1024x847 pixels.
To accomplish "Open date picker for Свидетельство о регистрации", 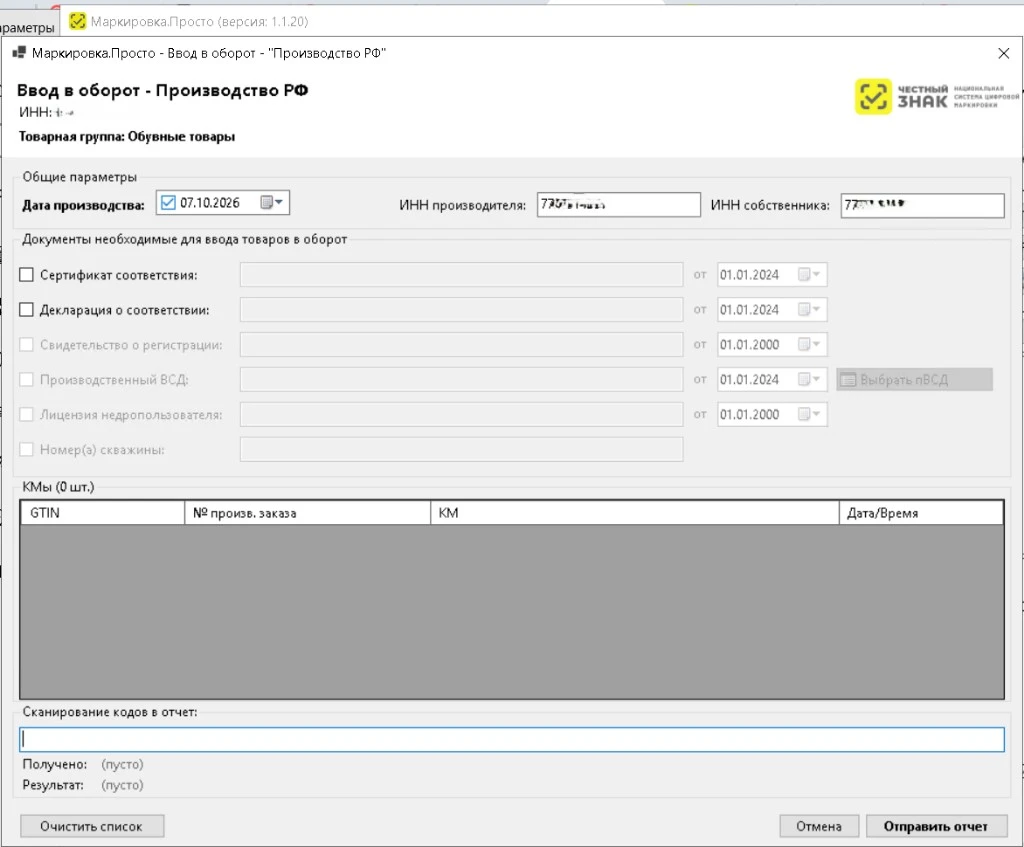I will click(808, 345).
